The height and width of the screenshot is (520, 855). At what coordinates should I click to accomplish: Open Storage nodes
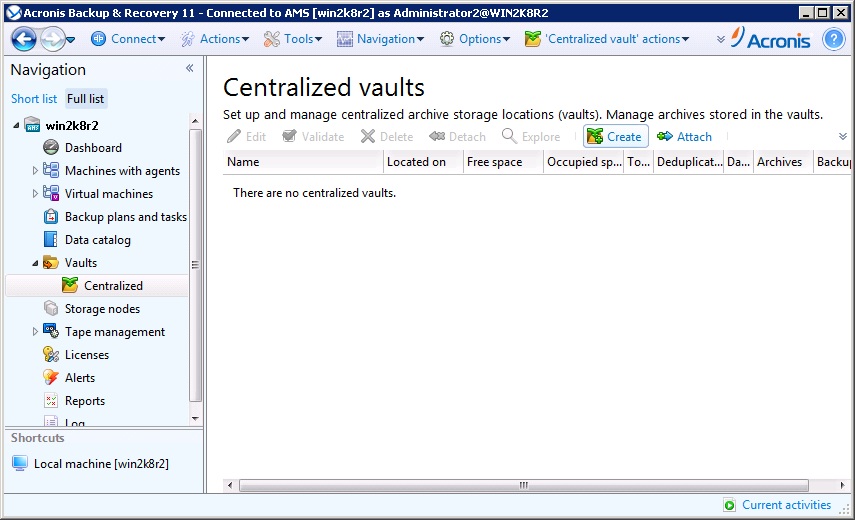point(103,309)
